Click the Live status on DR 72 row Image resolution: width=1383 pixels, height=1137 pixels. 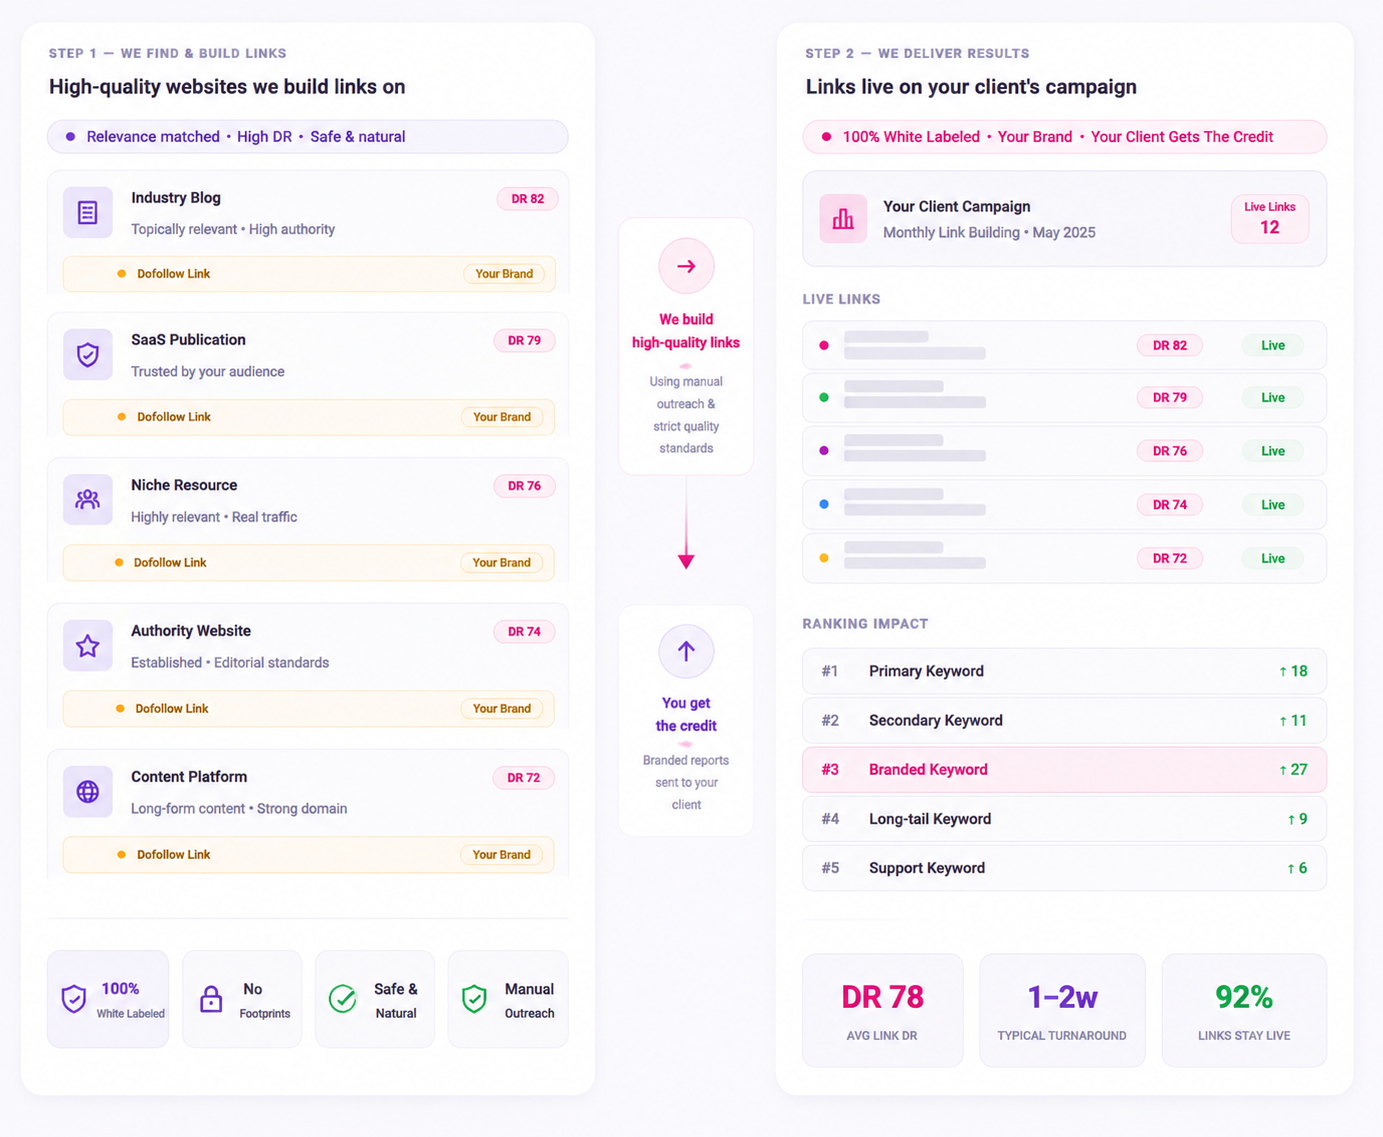(x=1273, y=559)
